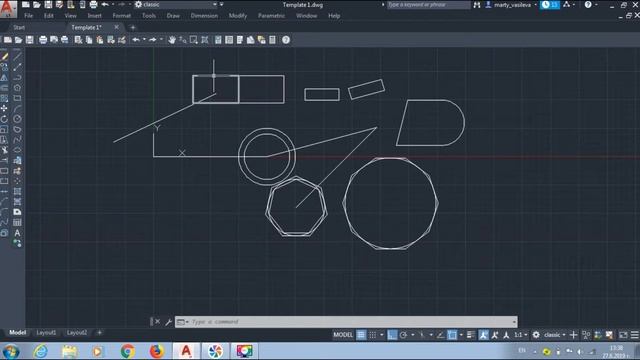Select the Polygon draw tool
The height and width of the screenshot is (360, 640).
coord(17,88)
